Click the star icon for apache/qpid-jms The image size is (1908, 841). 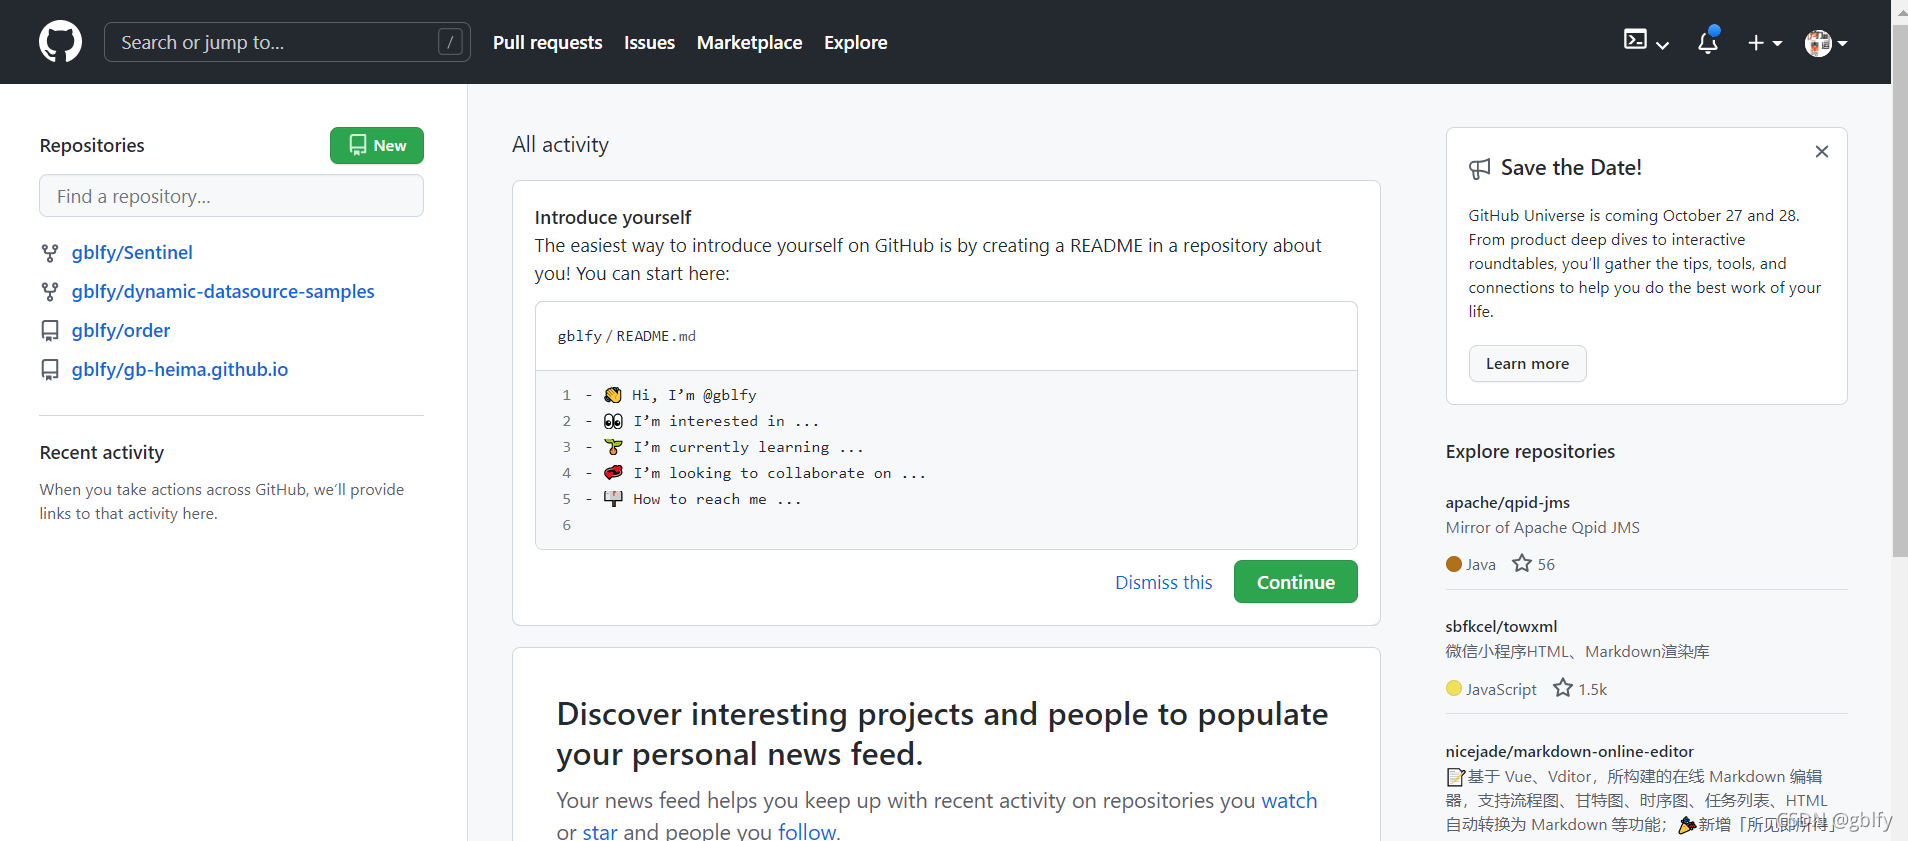tap(1522, 564)
